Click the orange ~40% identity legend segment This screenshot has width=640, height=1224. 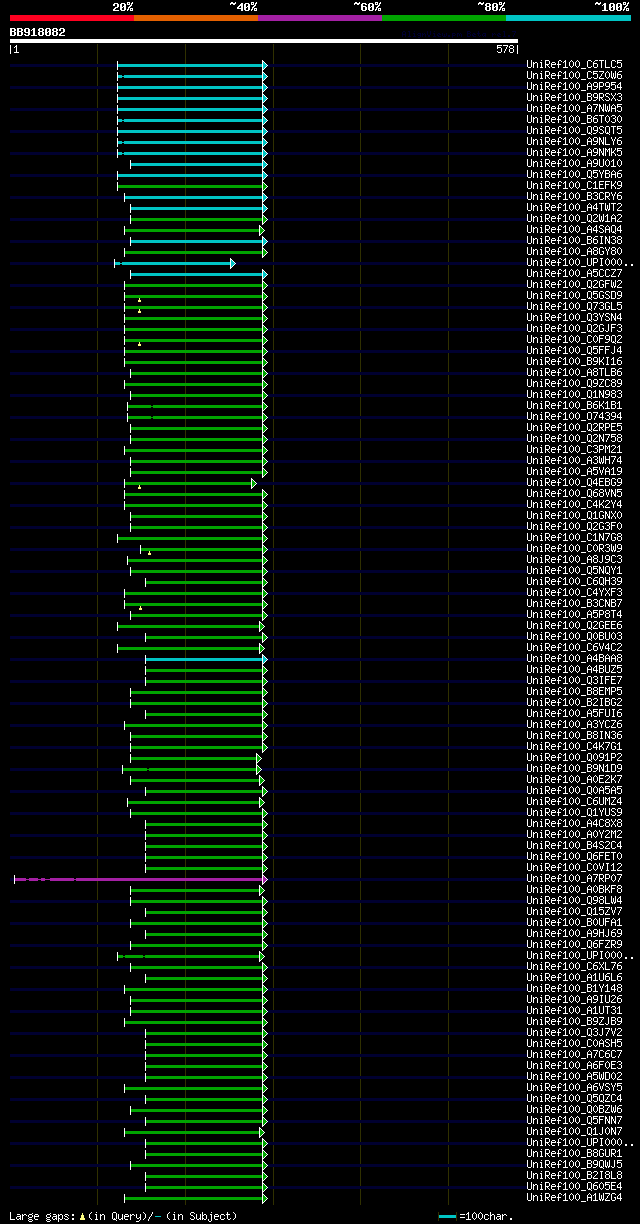pos(196,18)
